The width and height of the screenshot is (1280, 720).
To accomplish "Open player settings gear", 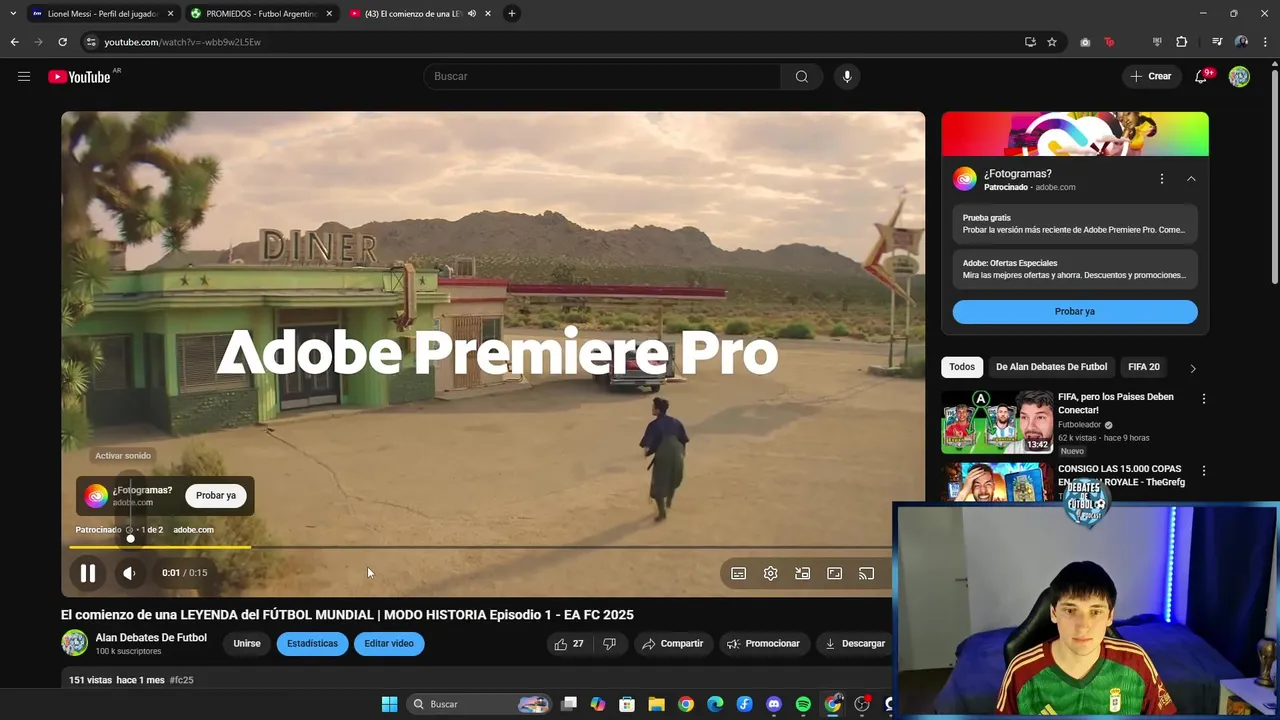I will click(770, 573).
